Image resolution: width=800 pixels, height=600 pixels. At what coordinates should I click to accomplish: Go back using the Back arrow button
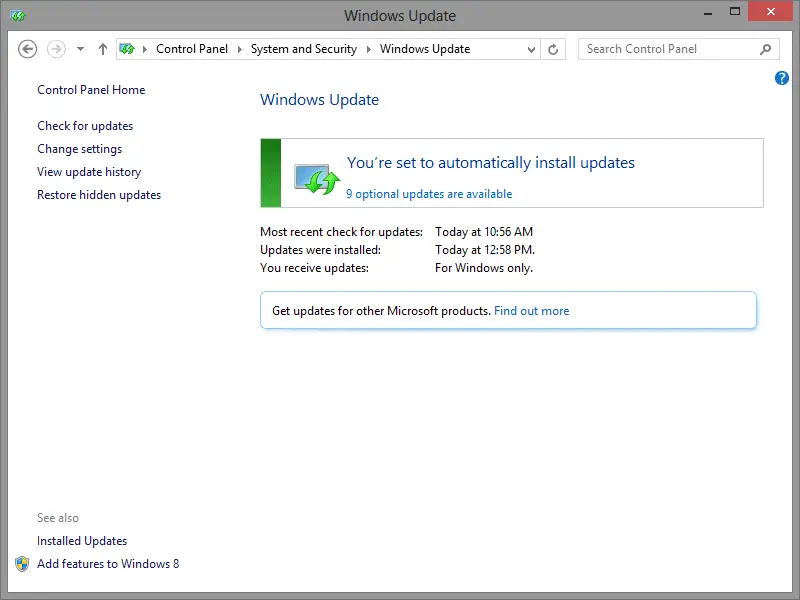[x=28, y=49]
